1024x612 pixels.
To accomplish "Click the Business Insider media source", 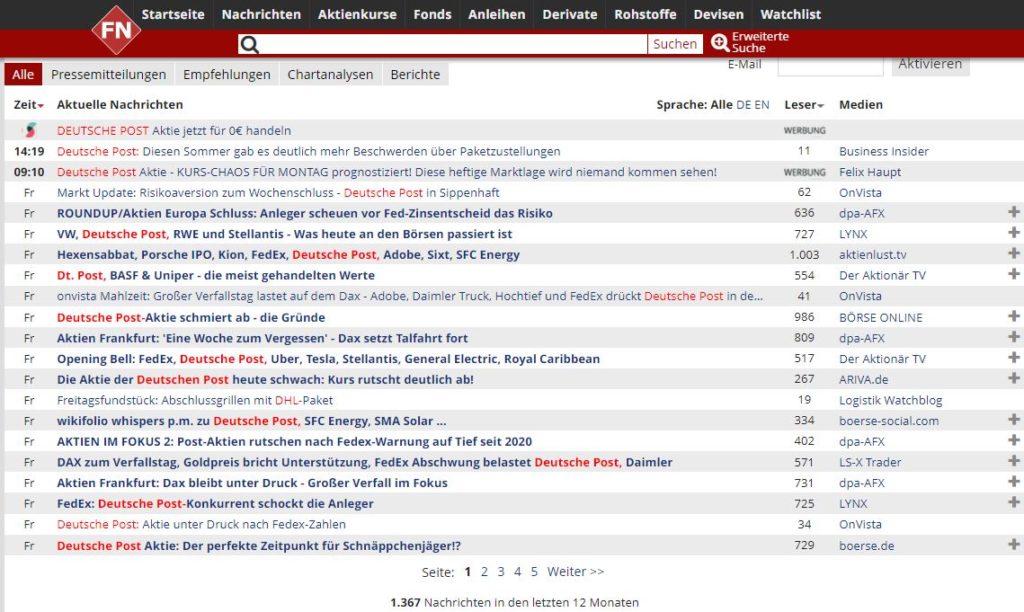I will tap(884, 152).
